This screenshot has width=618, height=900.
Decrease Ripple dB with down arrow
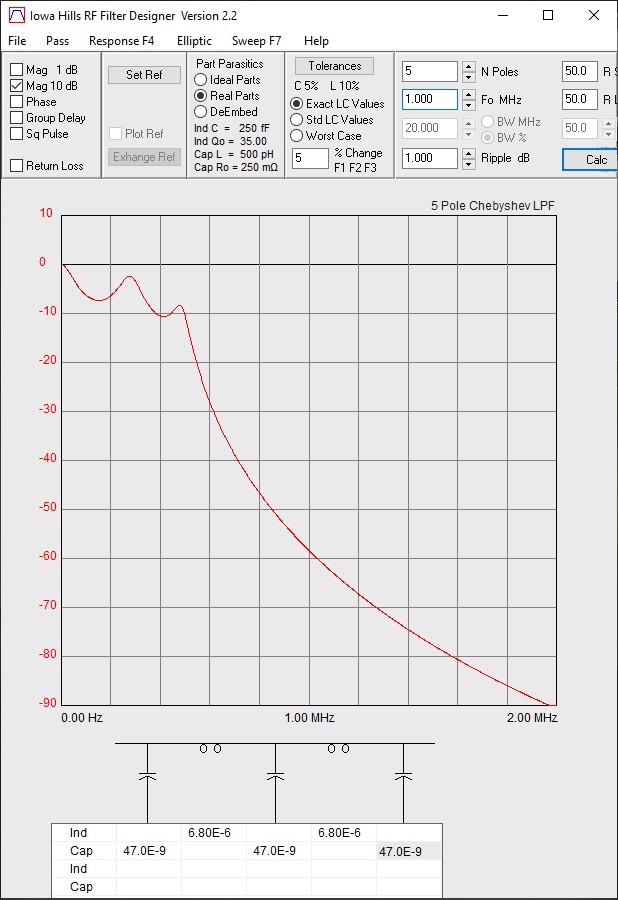(469, 164)
